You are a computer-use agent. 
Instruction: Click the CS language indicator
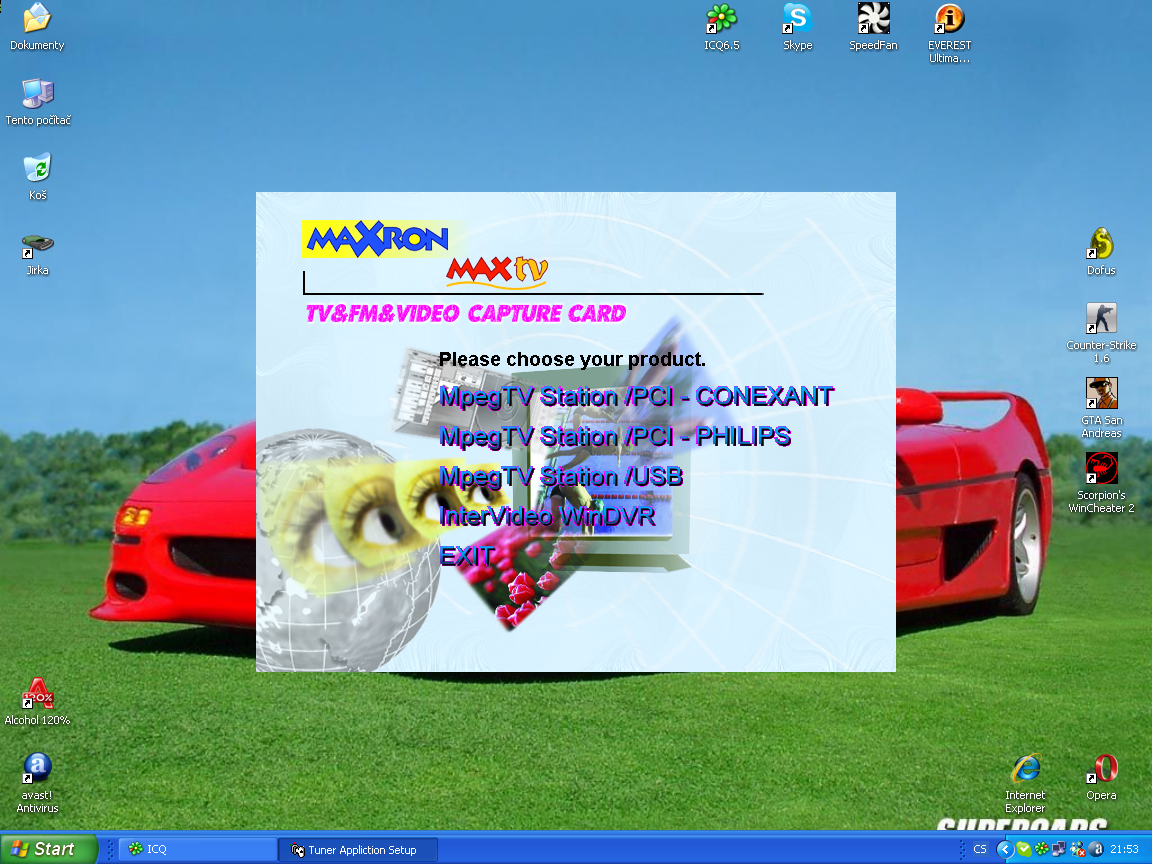pos(980,849)
